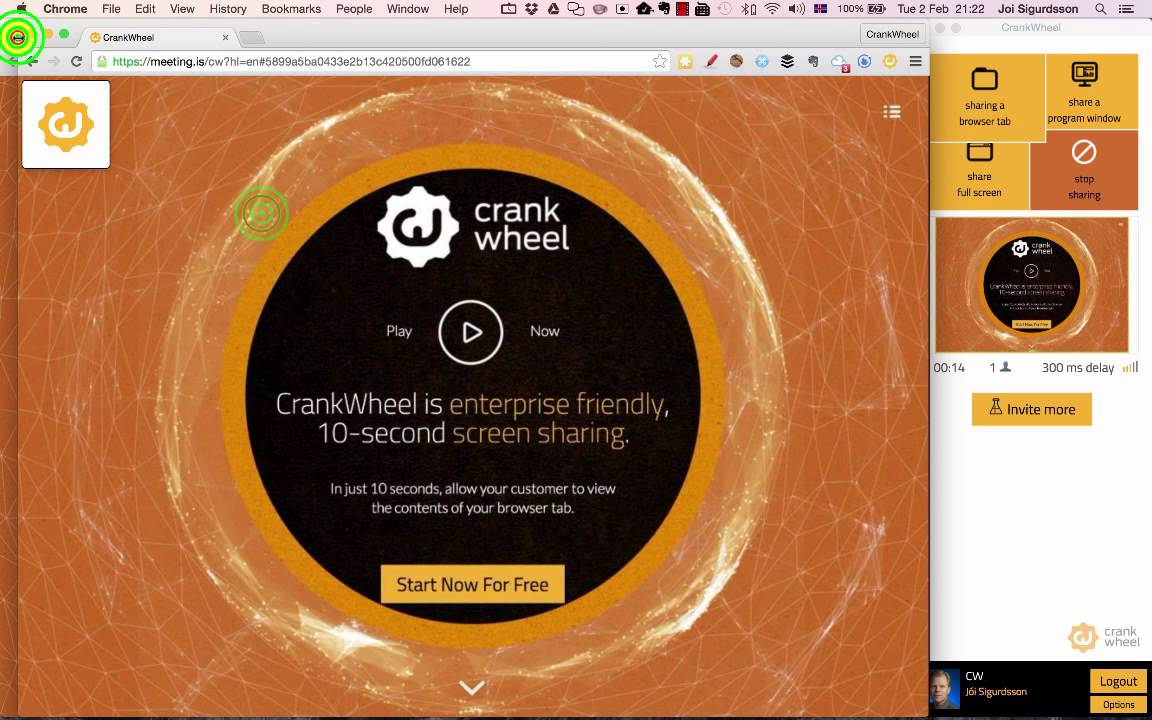Viewport: 1152px width, 720px height.
Task: Open Options in CrankWheel panel
Action: tap(1118, 705)
